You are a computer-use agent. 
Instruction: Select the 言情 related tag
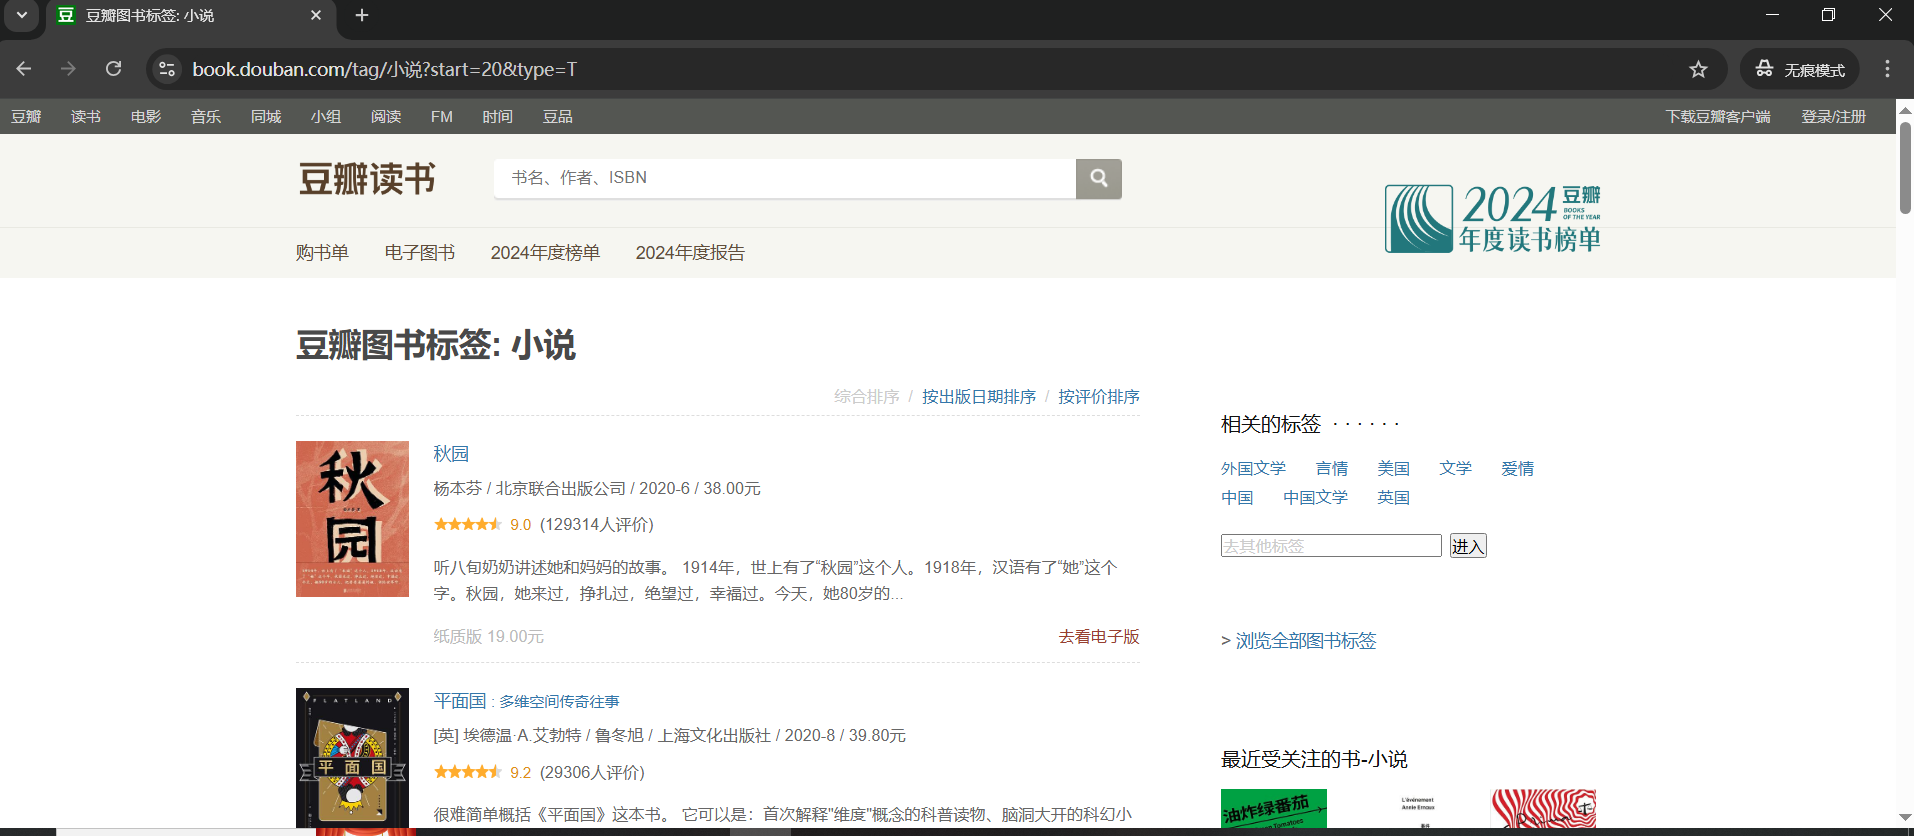[x=1332, y=469]
